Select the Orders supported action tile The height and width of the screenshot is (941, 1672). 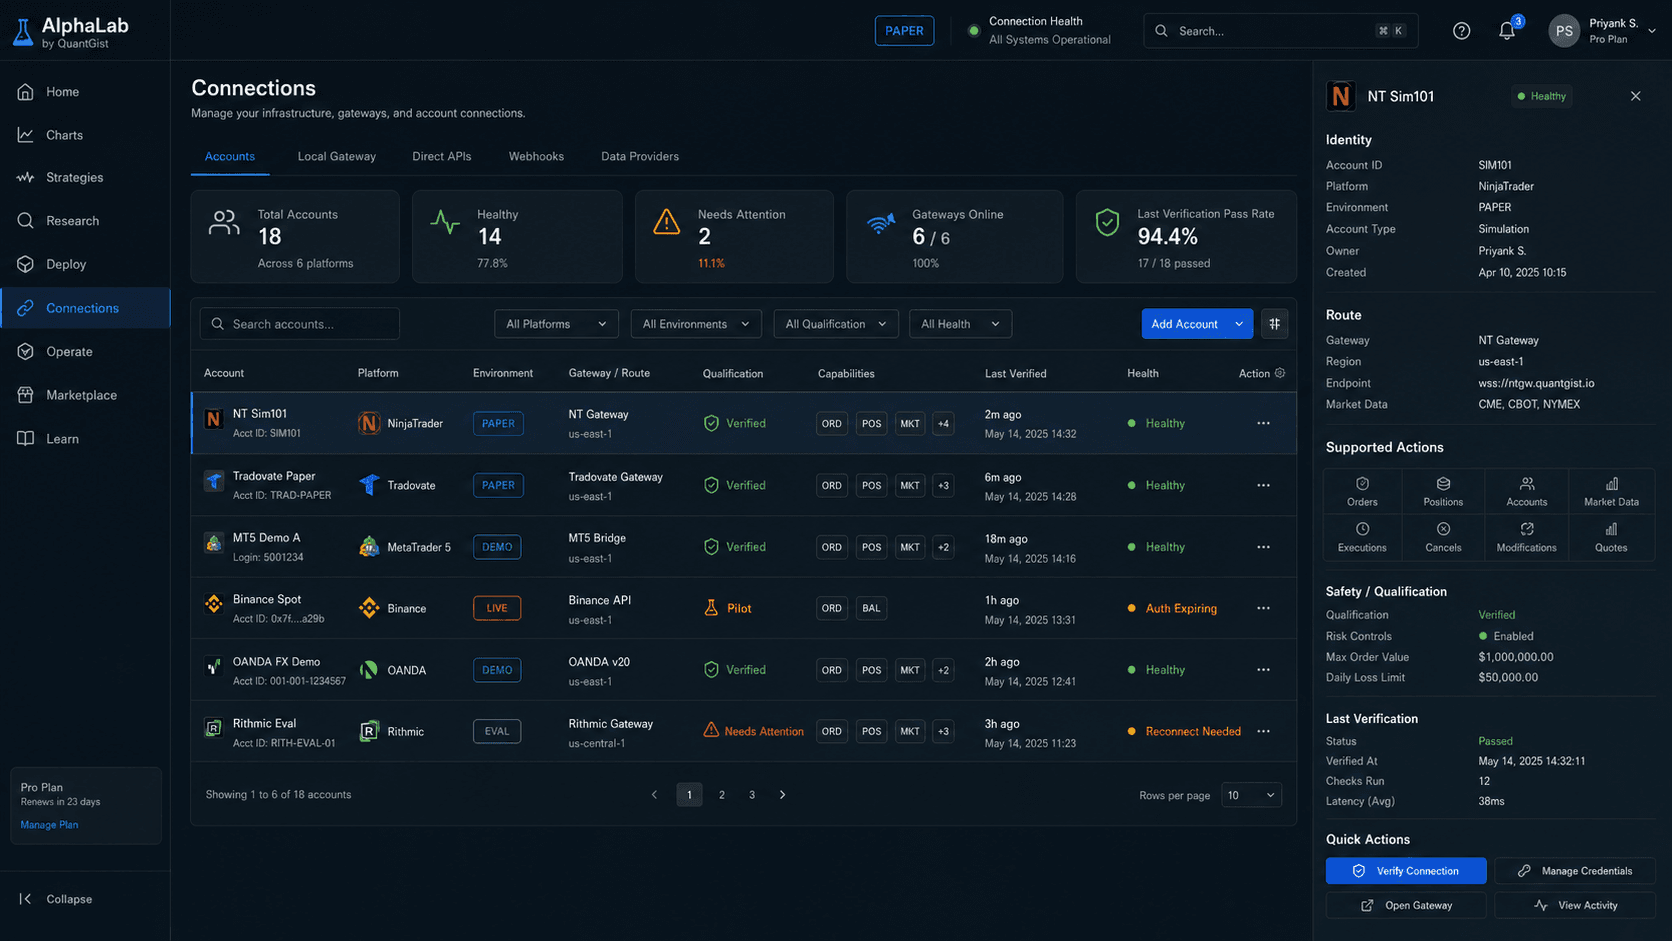coord(1362,492)
